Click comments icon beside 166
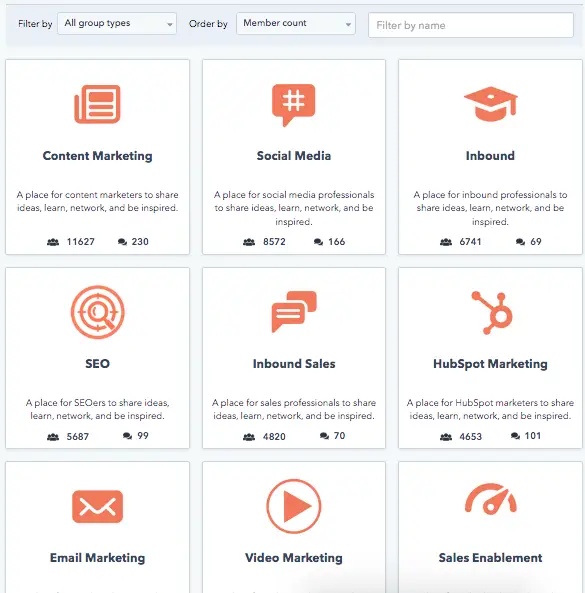The image size is (585, 593). pos(318,242)
